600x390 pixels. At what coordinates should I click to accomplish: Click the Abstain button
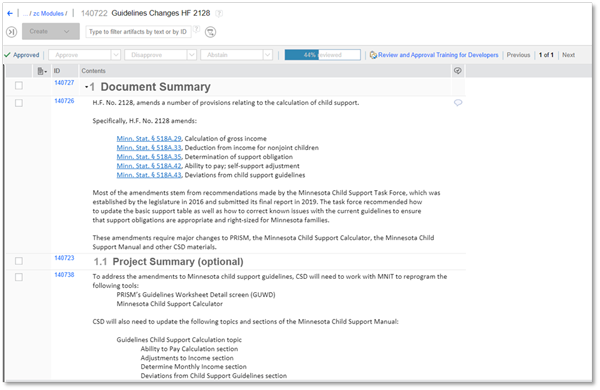232,55
